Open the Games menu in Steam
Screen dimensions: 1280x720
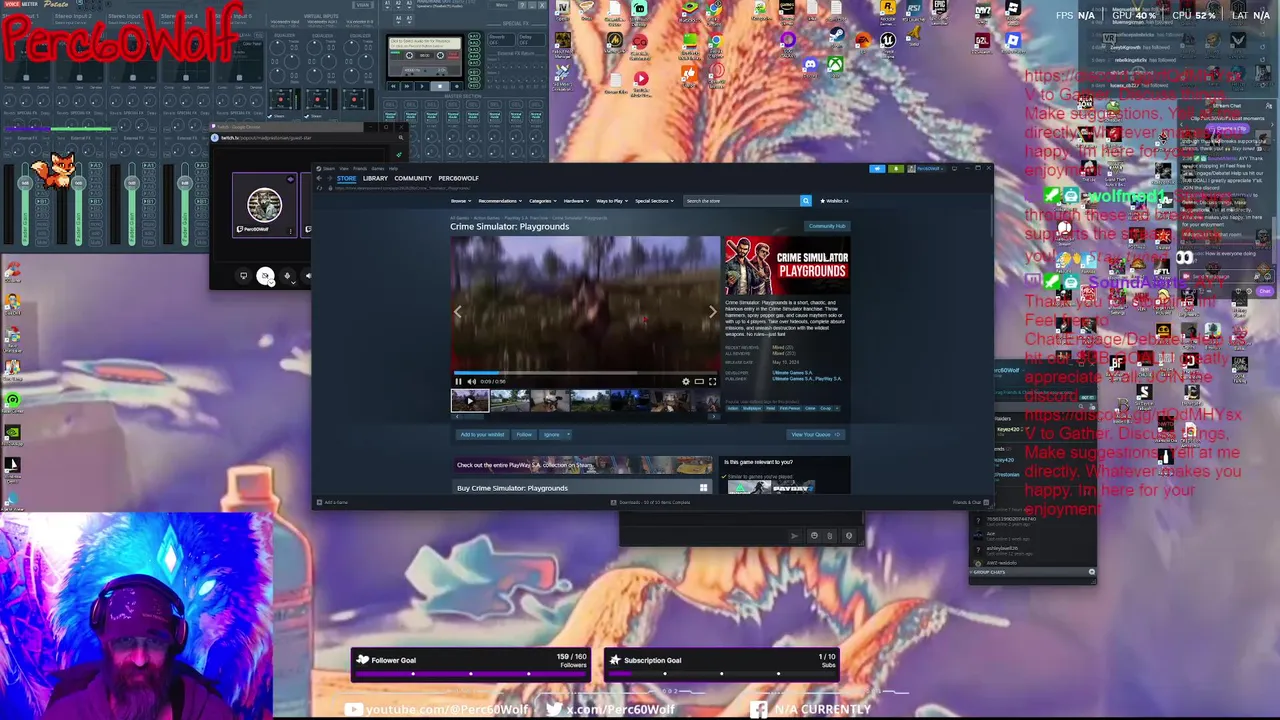(377, 168)
